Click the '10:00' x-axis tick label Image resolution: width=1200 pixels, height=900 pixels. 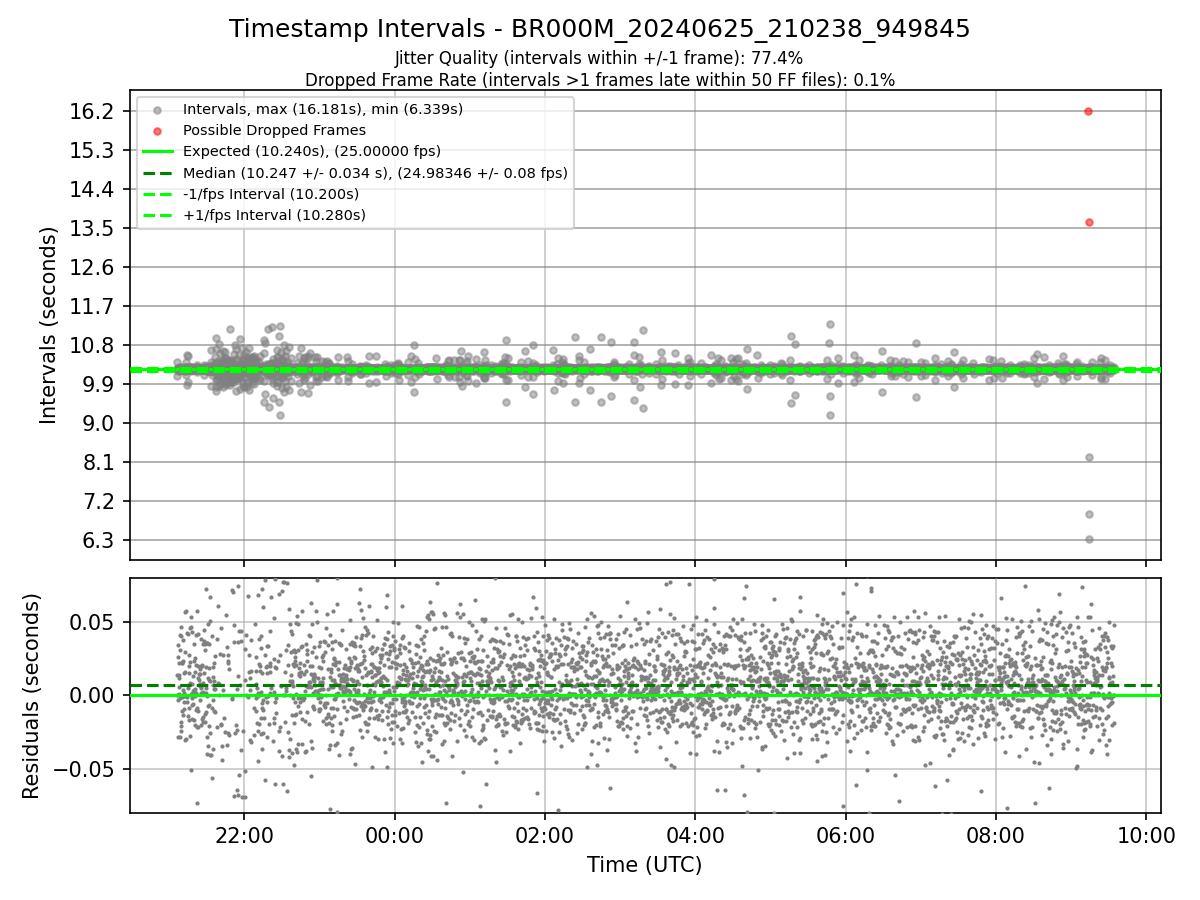(1146, 835)
